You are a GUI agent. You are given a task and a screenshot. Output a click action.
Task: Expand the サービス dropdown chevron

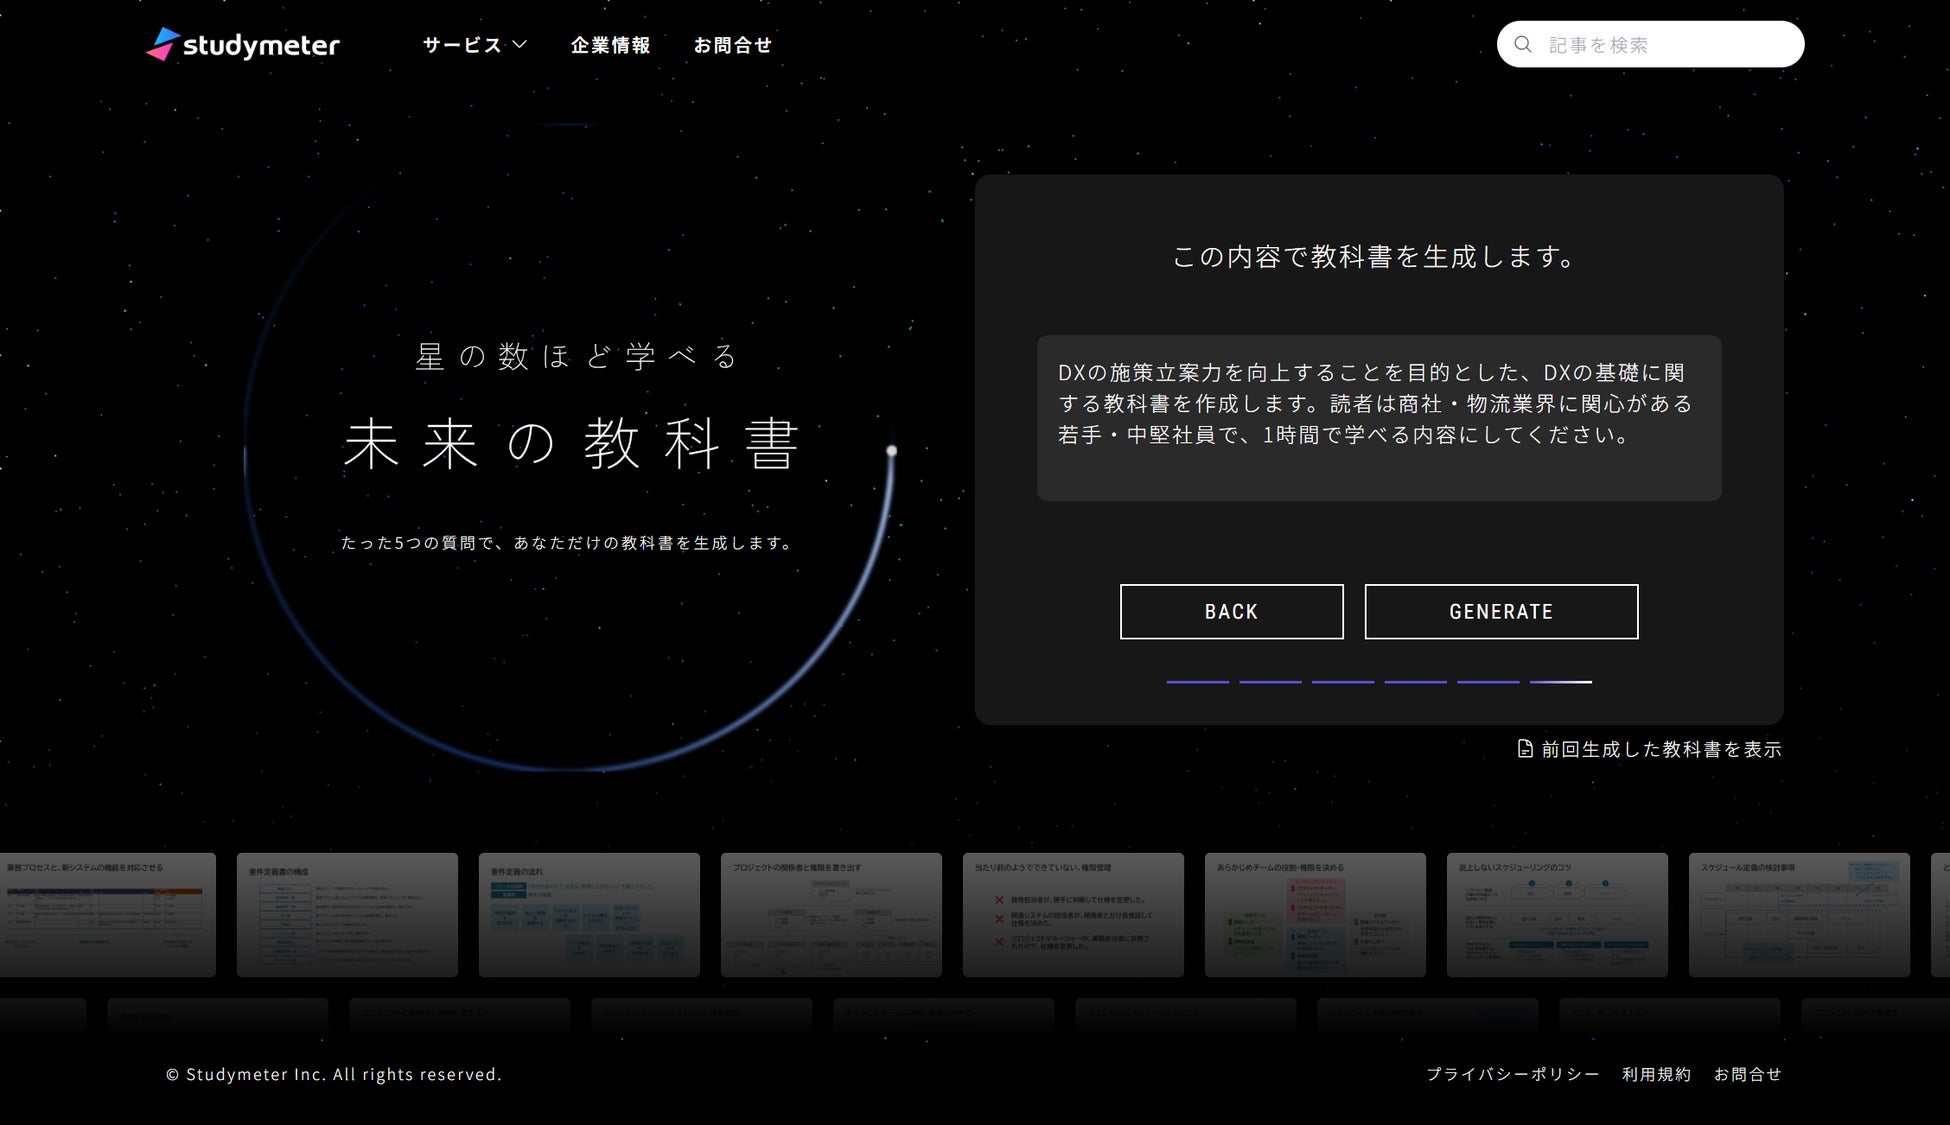pos(520,44)
